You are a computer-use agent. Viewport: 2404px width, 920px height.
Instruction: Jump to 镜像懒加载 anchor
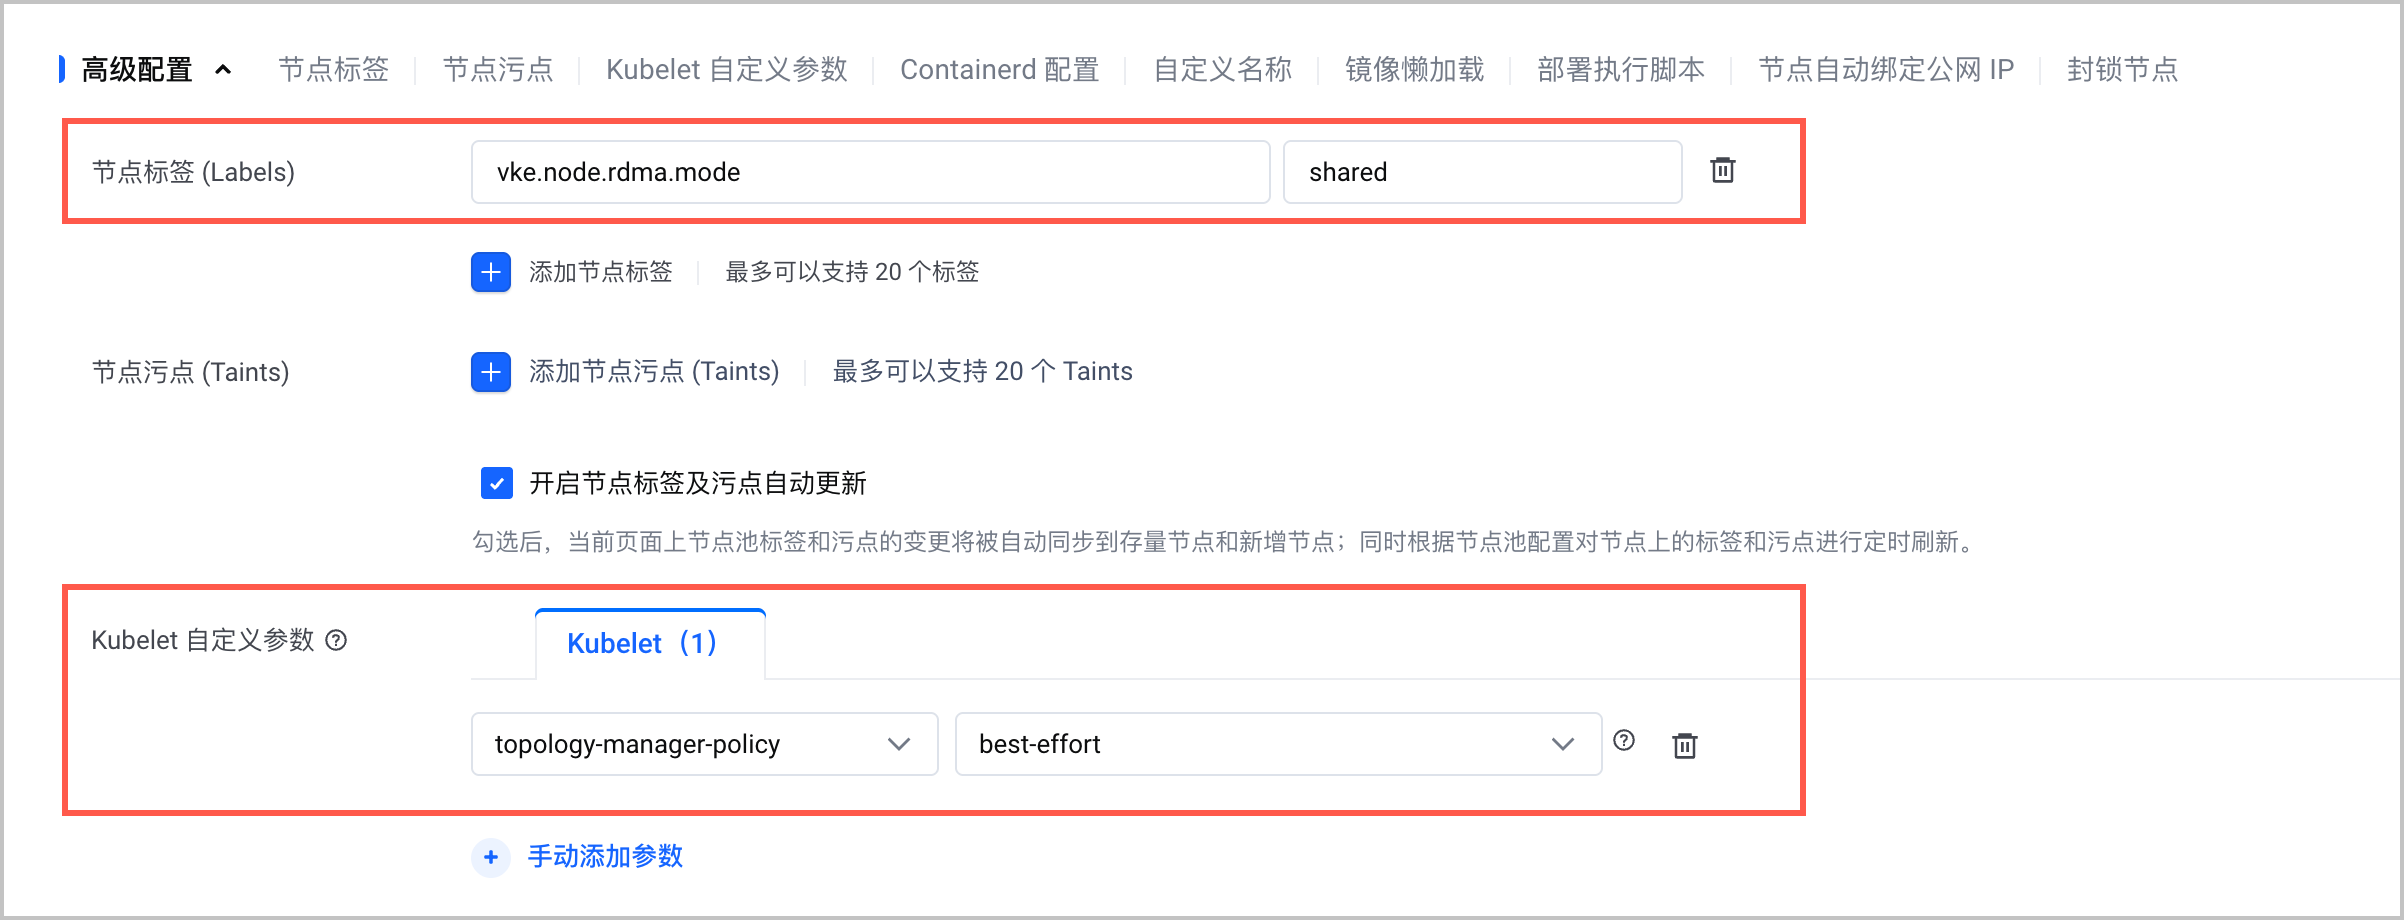click(1414, 69)
